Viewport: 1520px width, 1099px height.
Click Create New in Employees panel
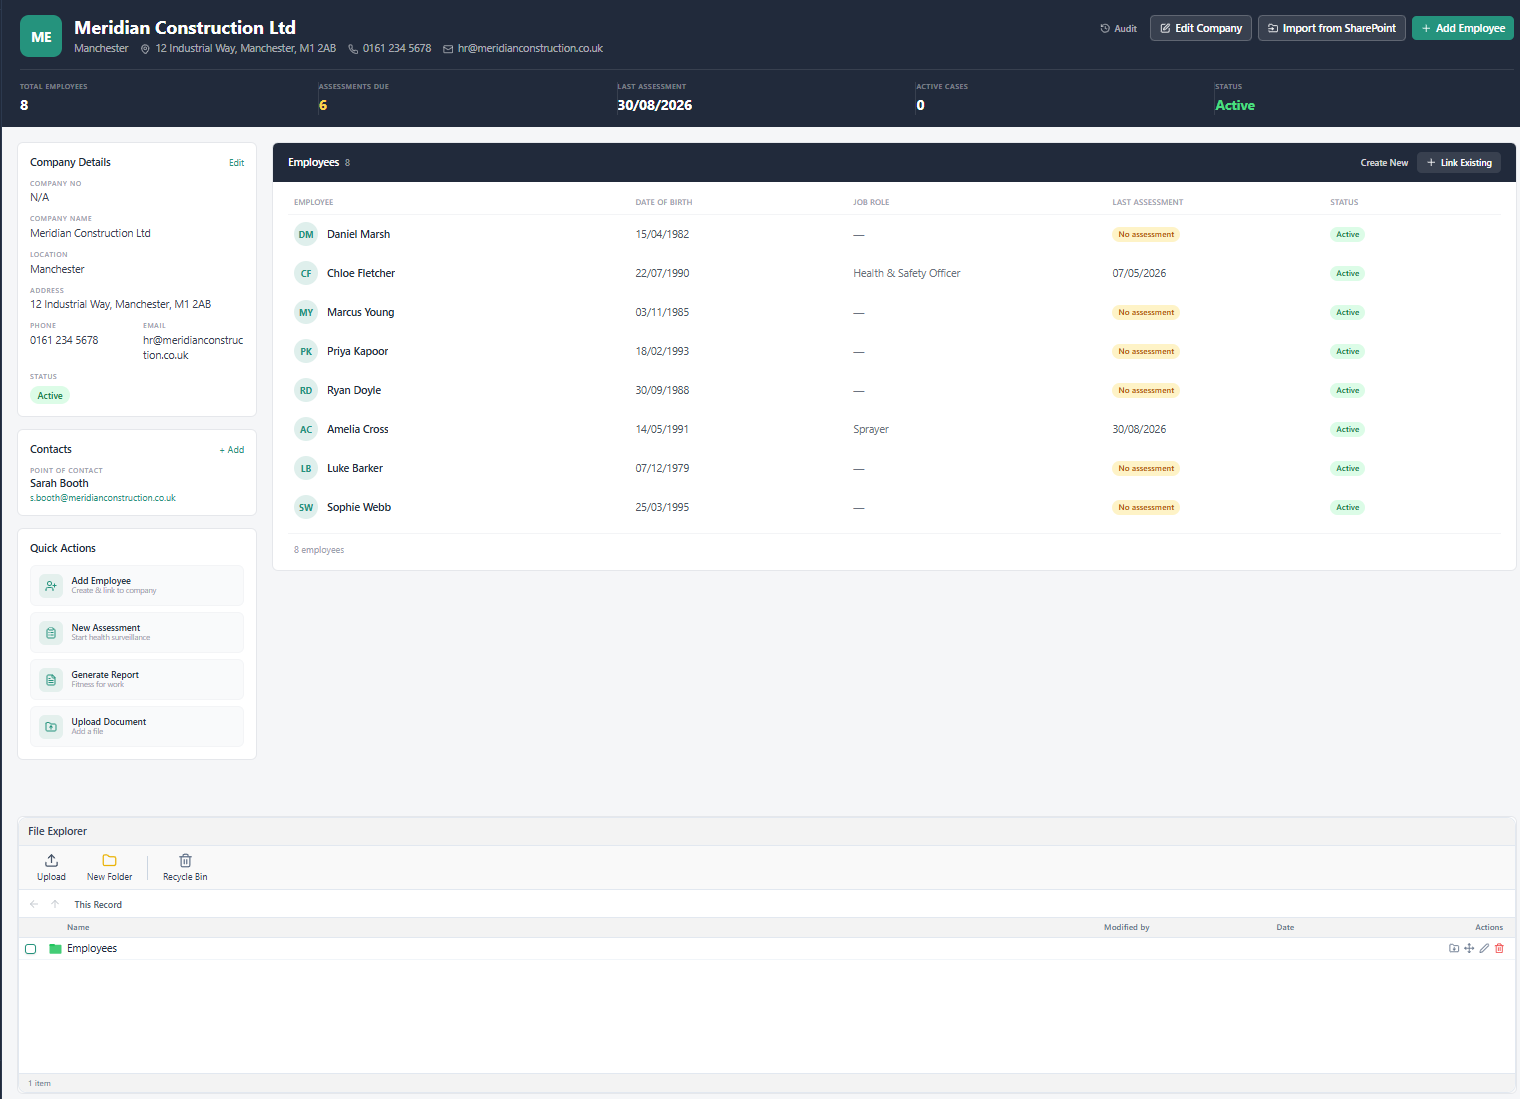[1384, 163]
